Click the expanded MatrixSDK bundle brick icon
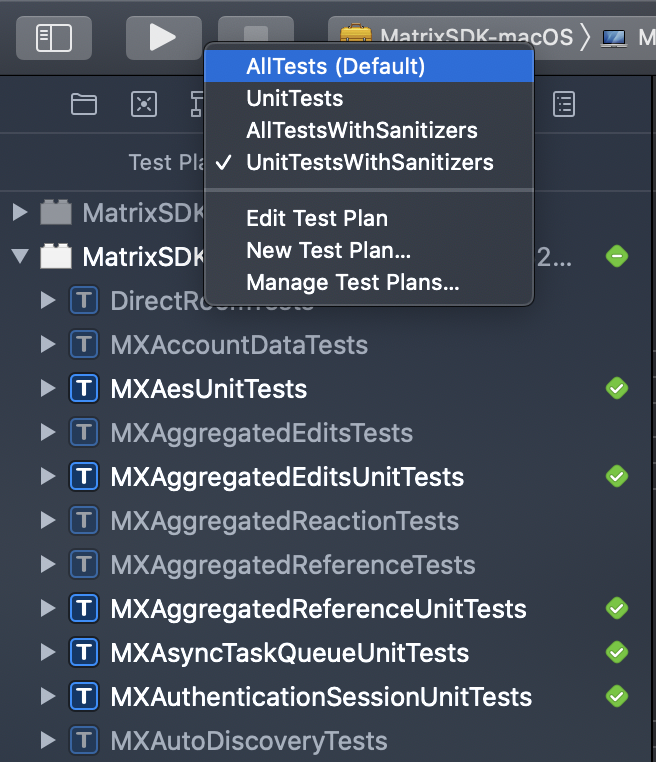This screenshot has height=762, width=656. 56,256
